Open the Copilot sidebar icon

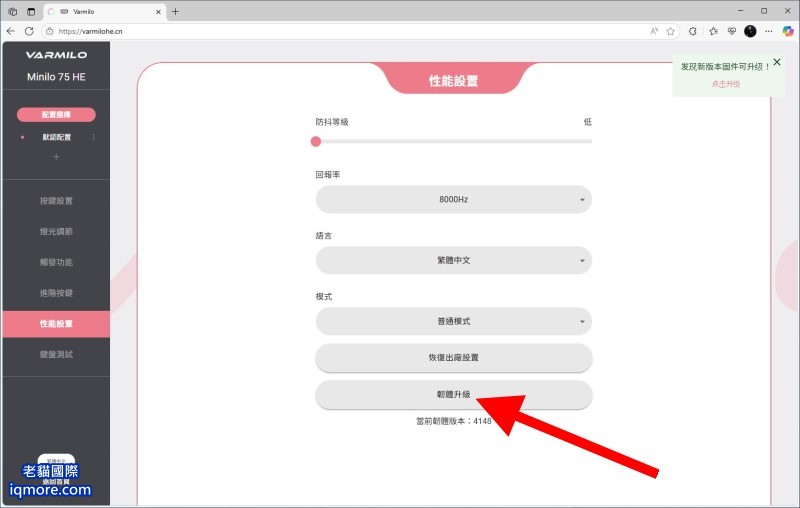click(788, 31)
